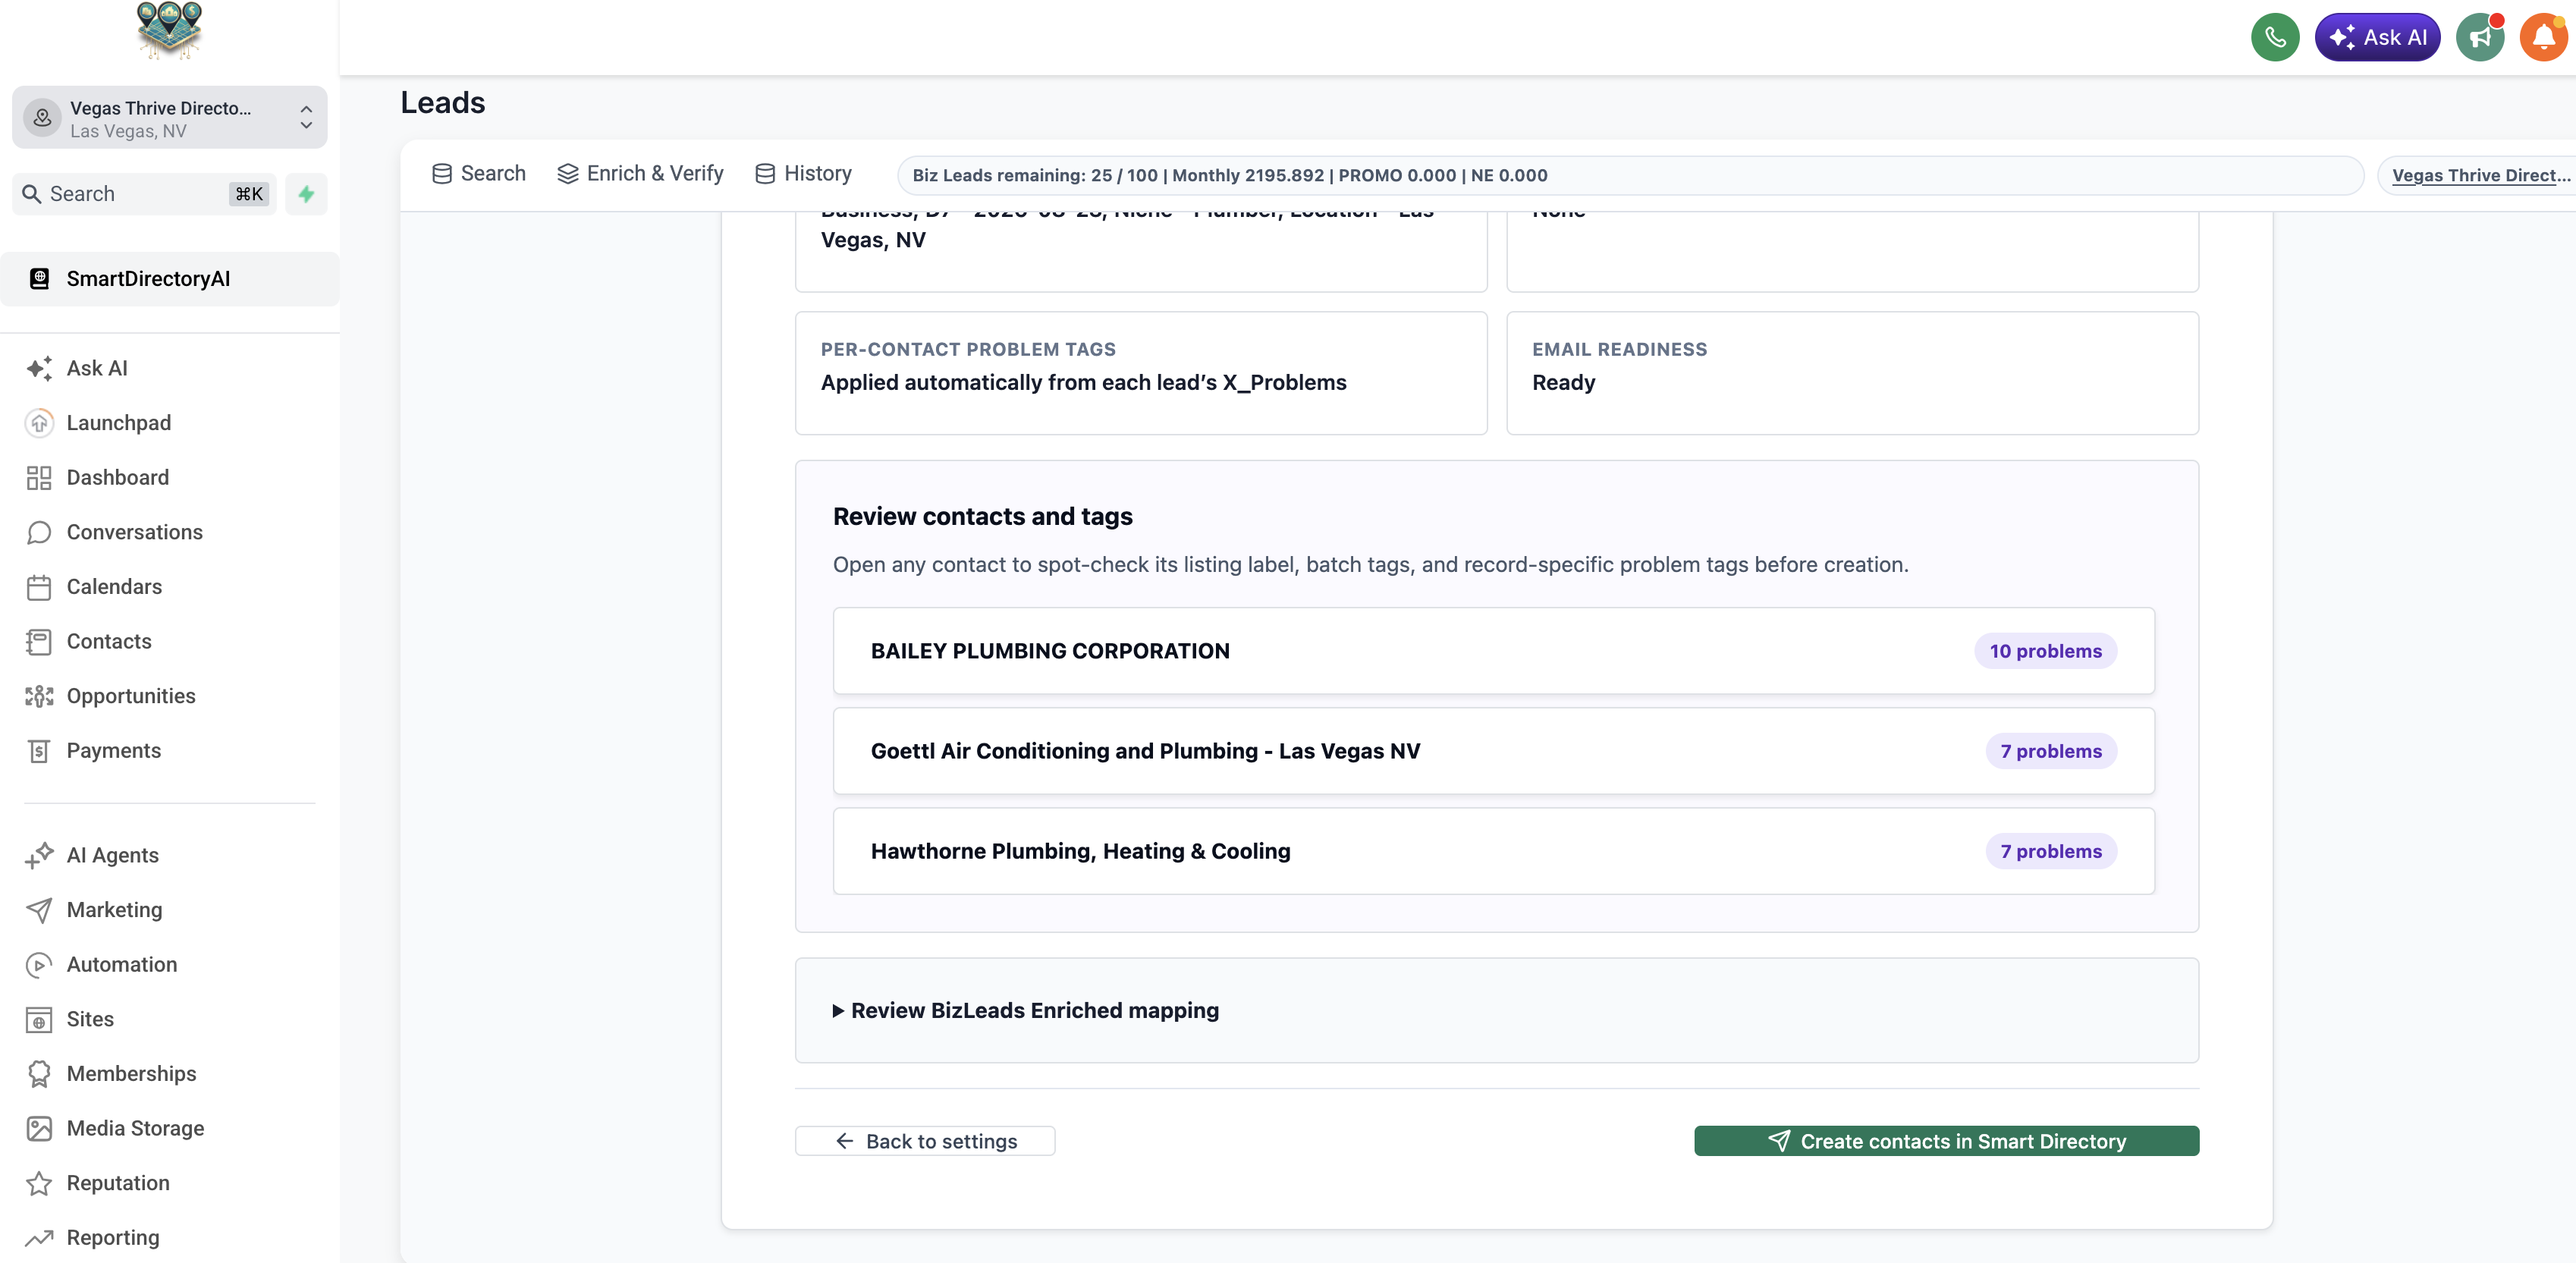Click the Ask AI sparkle sidebar icon
Screen dimensions: 2576x1263
(x=39, y=369)
